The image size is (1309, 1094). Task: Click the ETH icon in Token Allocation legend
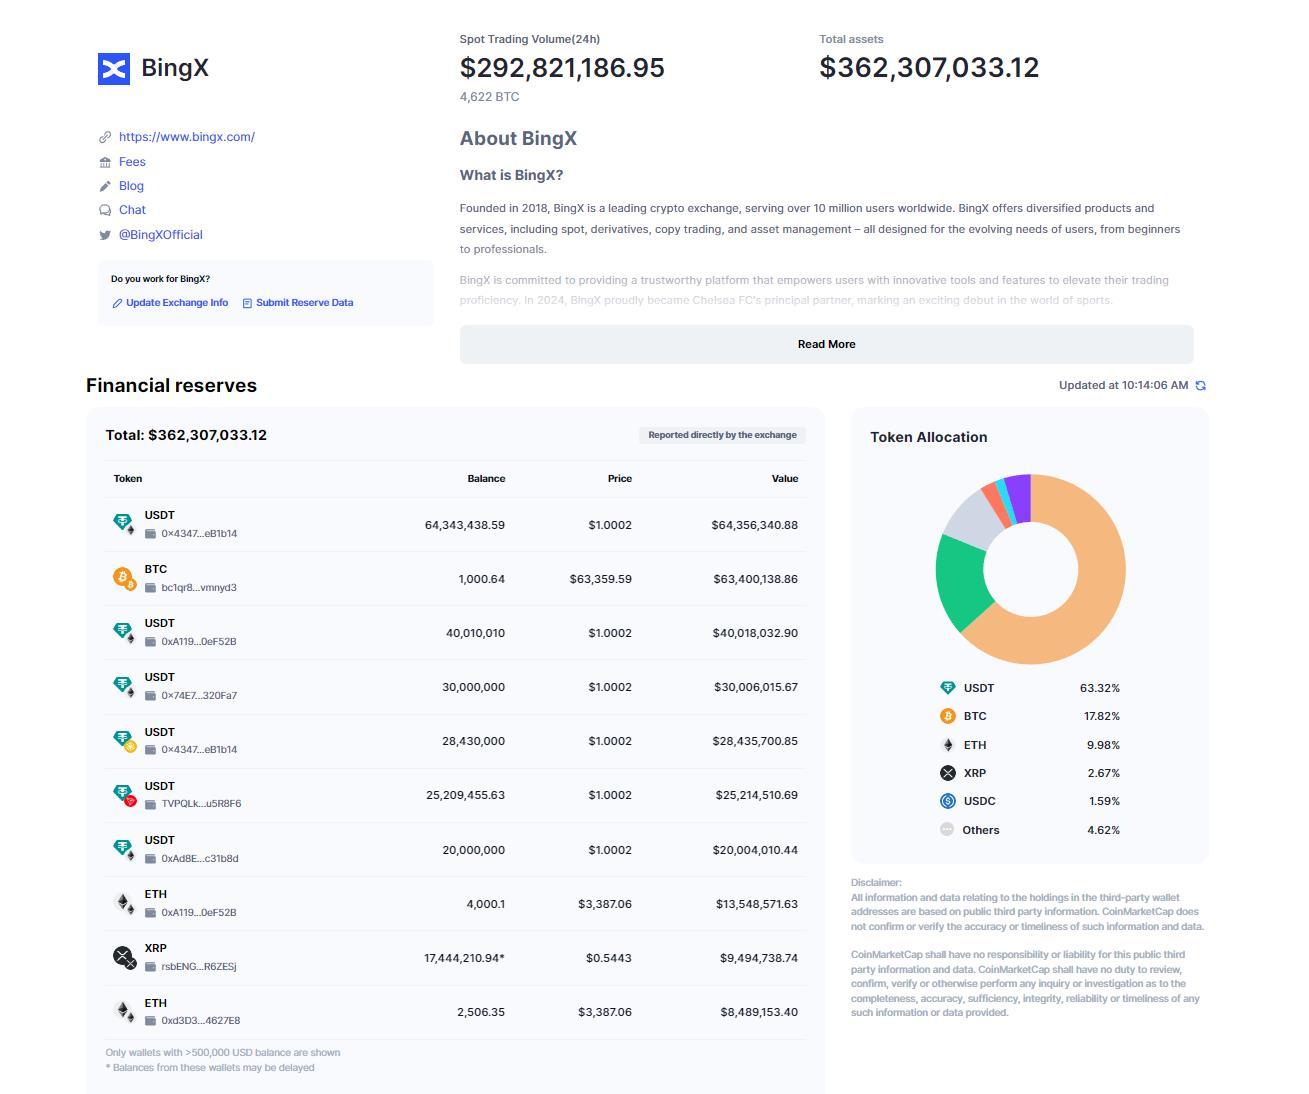948,745
